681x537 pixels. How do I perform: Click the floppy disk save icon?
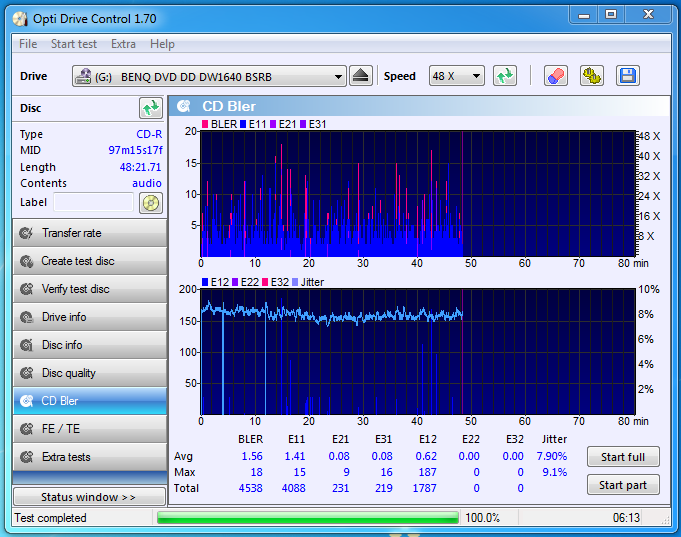(628, 76)
